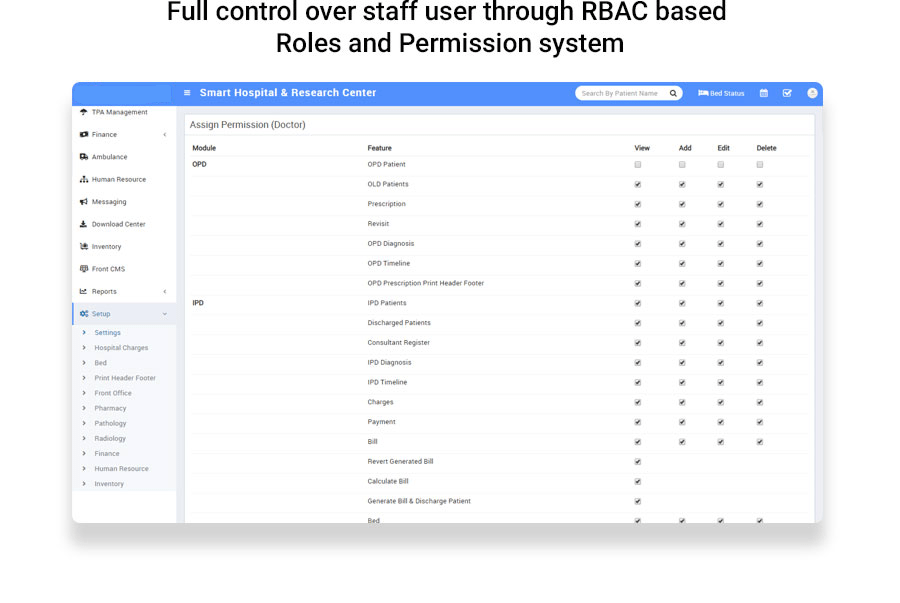The height and width of the screenshot is (603, 900).
Task: Select Pharmacy in Setup submenu
Action: [x=110, y=408]
